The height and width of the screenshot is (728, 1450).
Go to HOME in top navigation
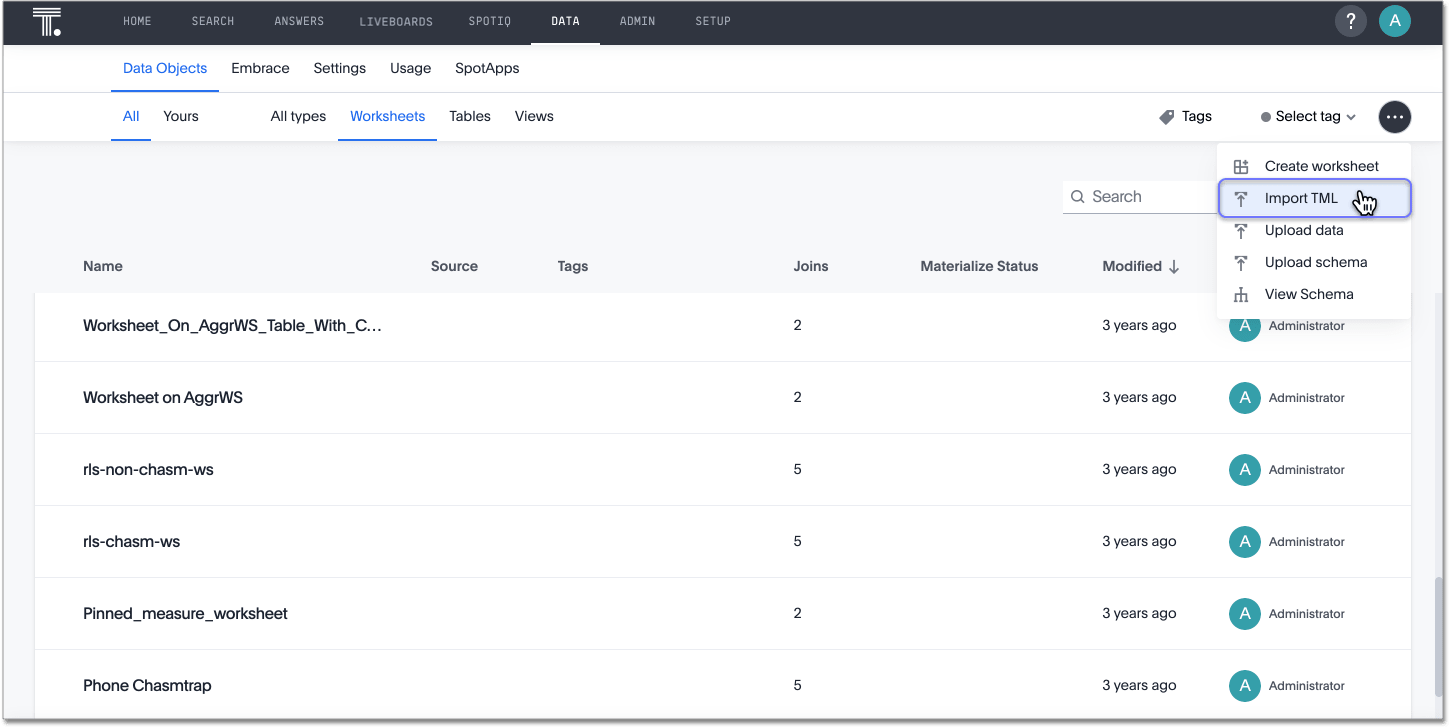click(137, 21)
